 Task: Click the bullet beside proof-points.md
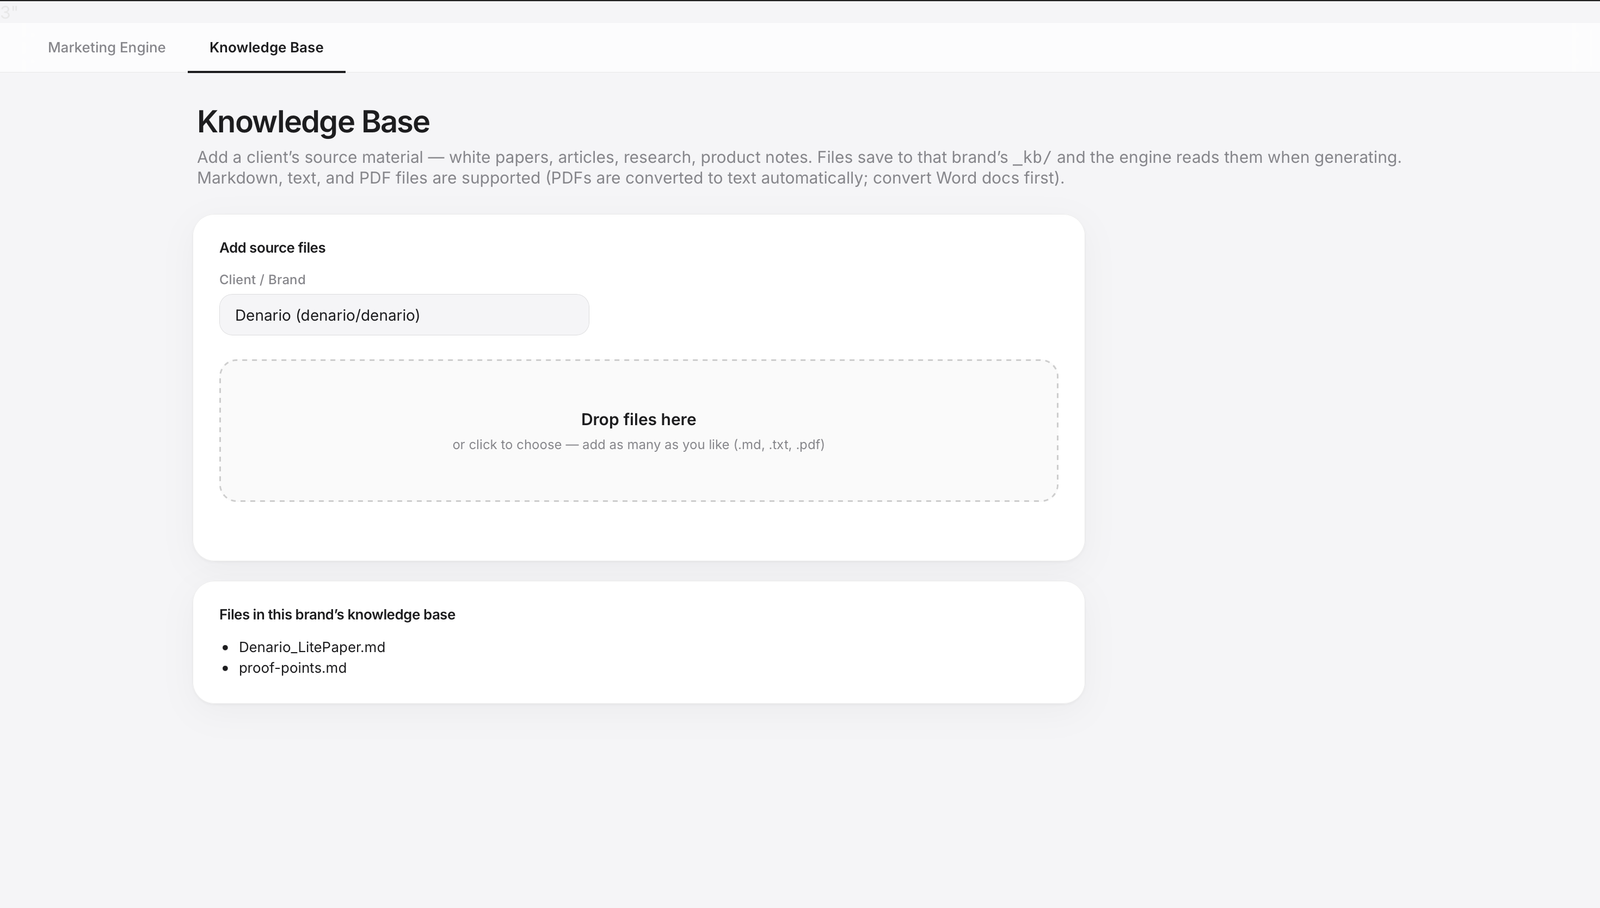coord(225,669)
